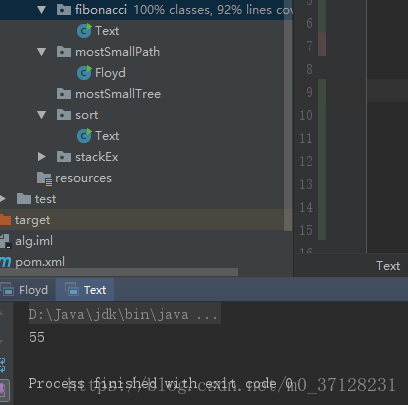Click the Process finished exit code message

161,383
